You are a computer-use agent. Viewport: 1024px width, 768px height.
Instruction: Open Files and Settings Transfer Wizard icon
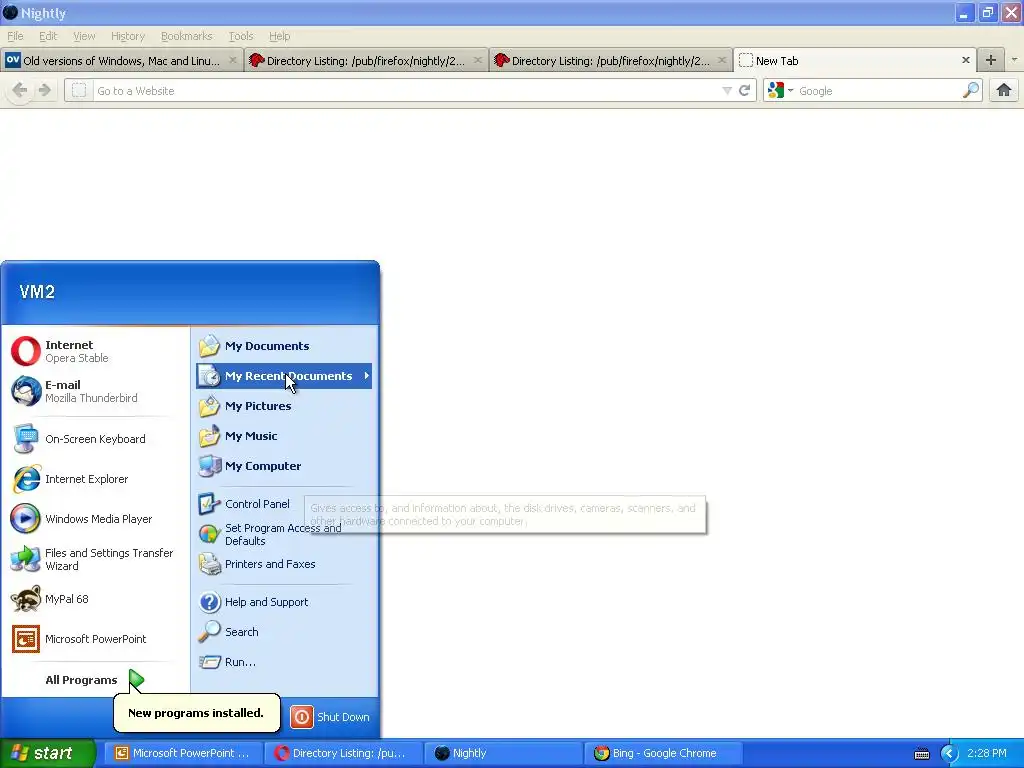[x=25, y=559]
